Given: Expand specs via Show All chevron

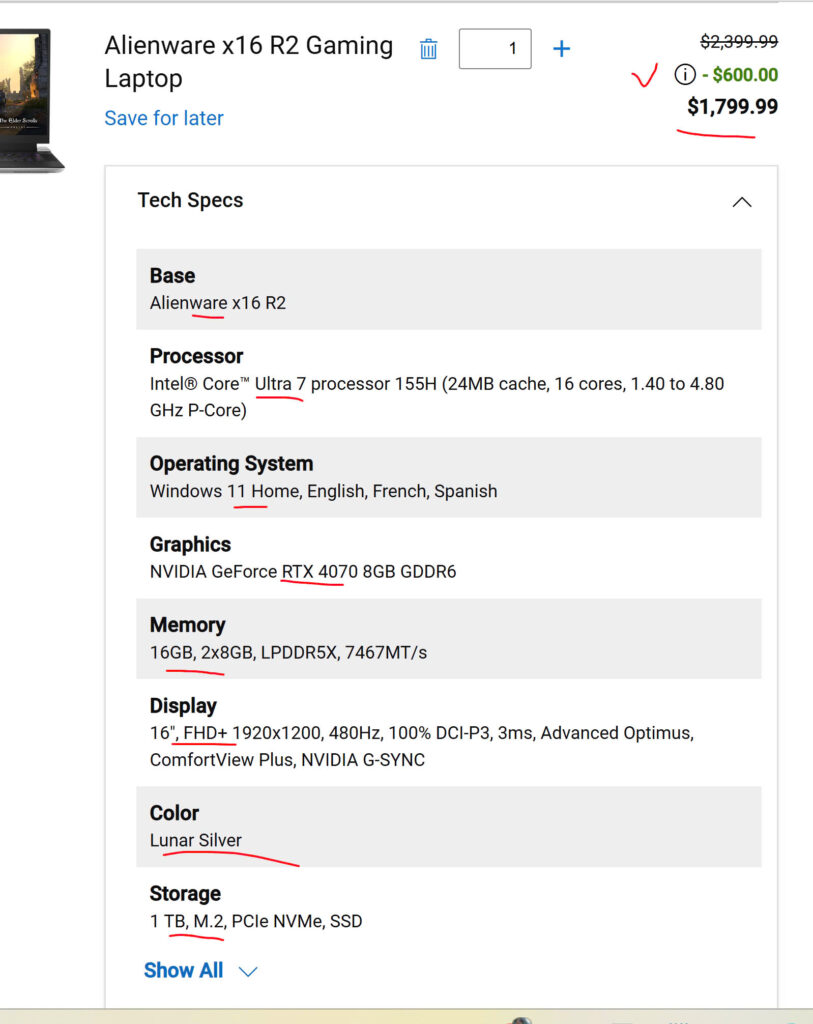Looking at the screenshot, I should [248, 972].
